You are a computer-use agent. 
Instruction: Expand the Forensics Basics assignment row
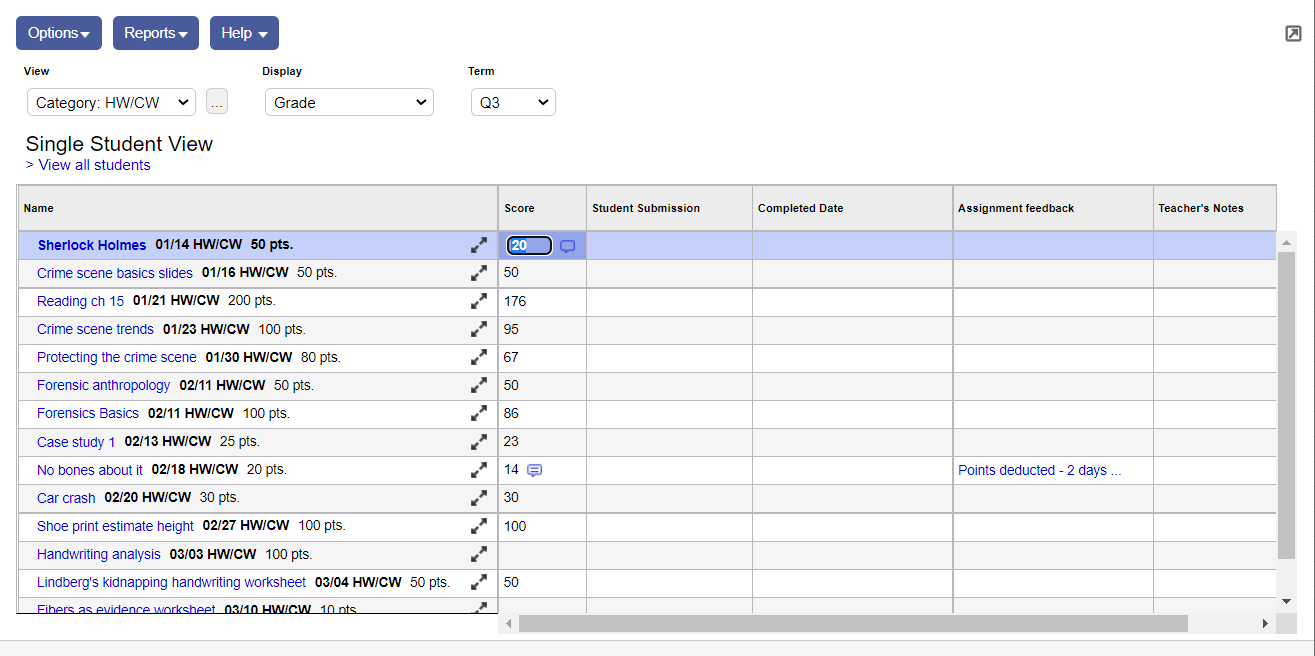tap(479, 413)
